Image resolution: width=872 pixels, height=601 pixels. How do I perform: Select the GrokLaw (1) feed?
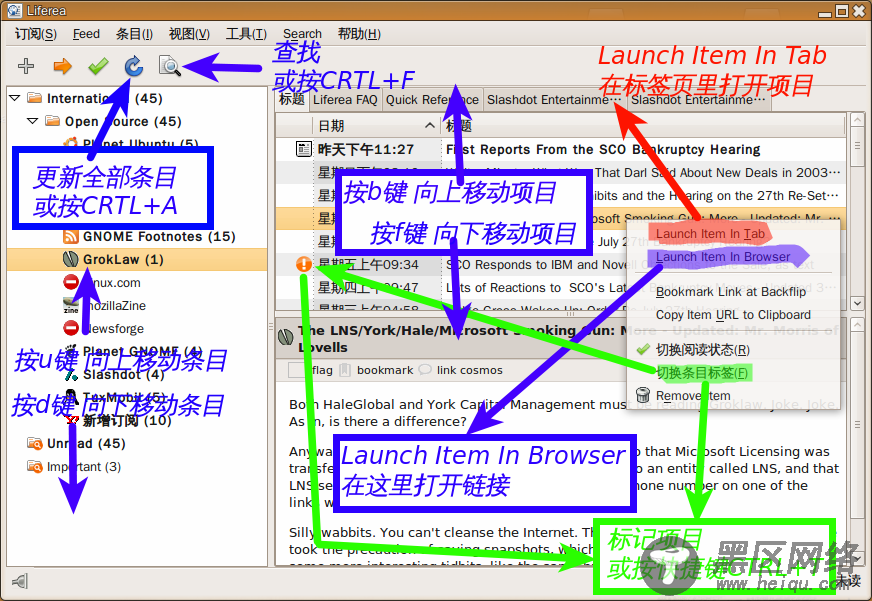123,260
